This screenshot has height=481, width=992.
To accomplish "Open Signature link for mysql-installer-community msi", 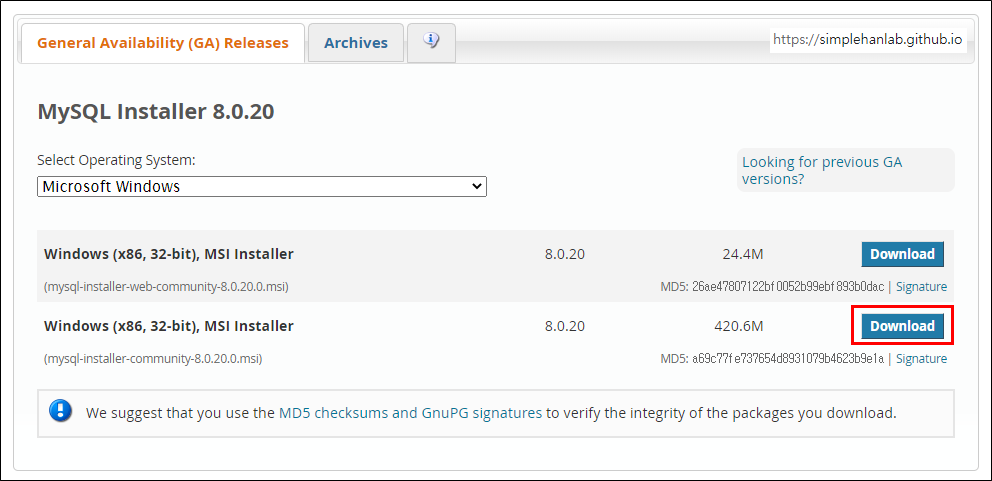I will coord(921,359).
